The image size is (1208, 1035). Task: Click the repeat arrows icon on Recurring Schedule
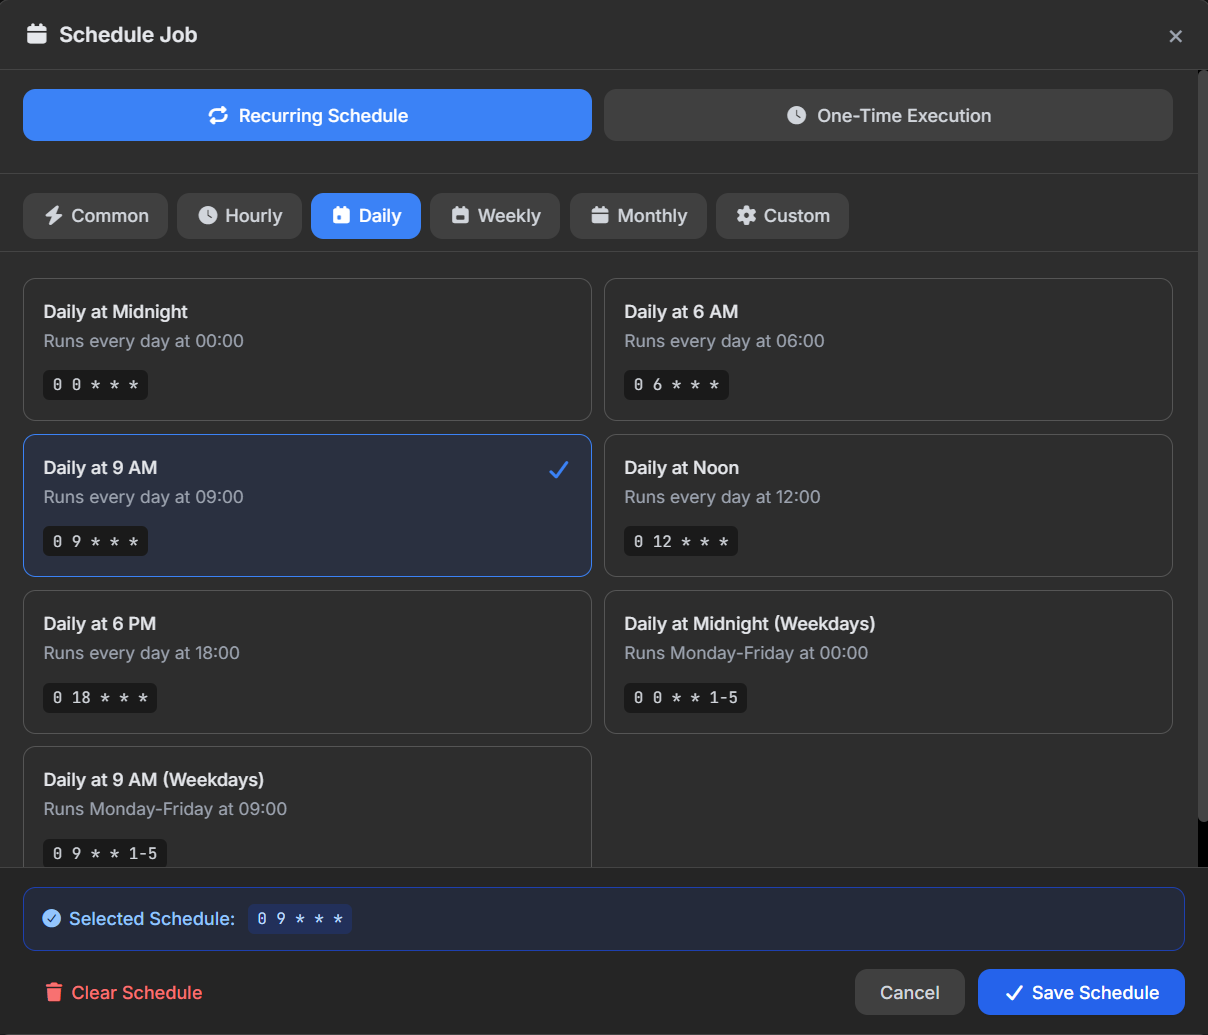[x=218, y=115]
